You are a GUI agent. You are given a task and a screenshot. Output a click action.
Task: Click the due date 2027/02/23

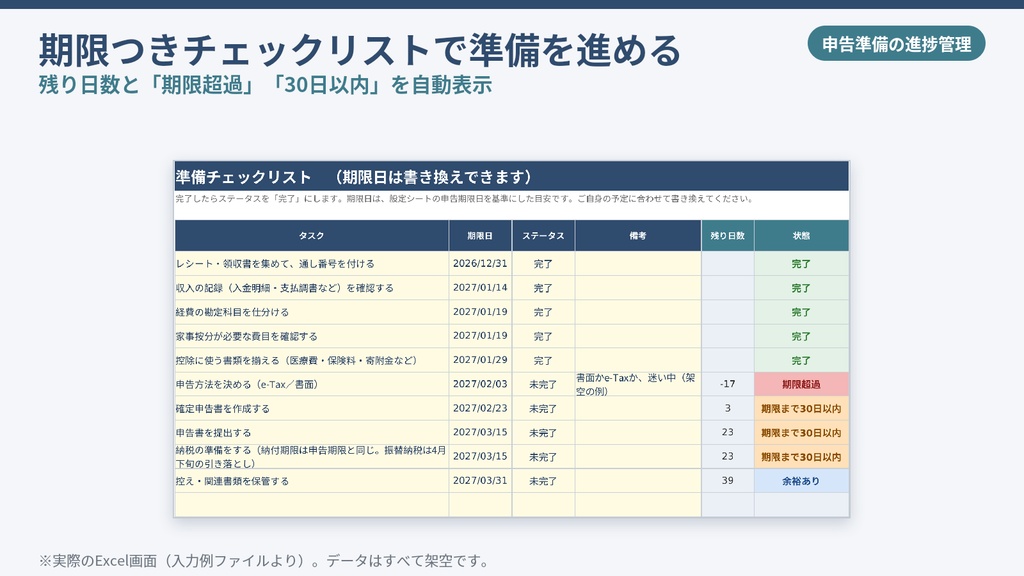480,408
